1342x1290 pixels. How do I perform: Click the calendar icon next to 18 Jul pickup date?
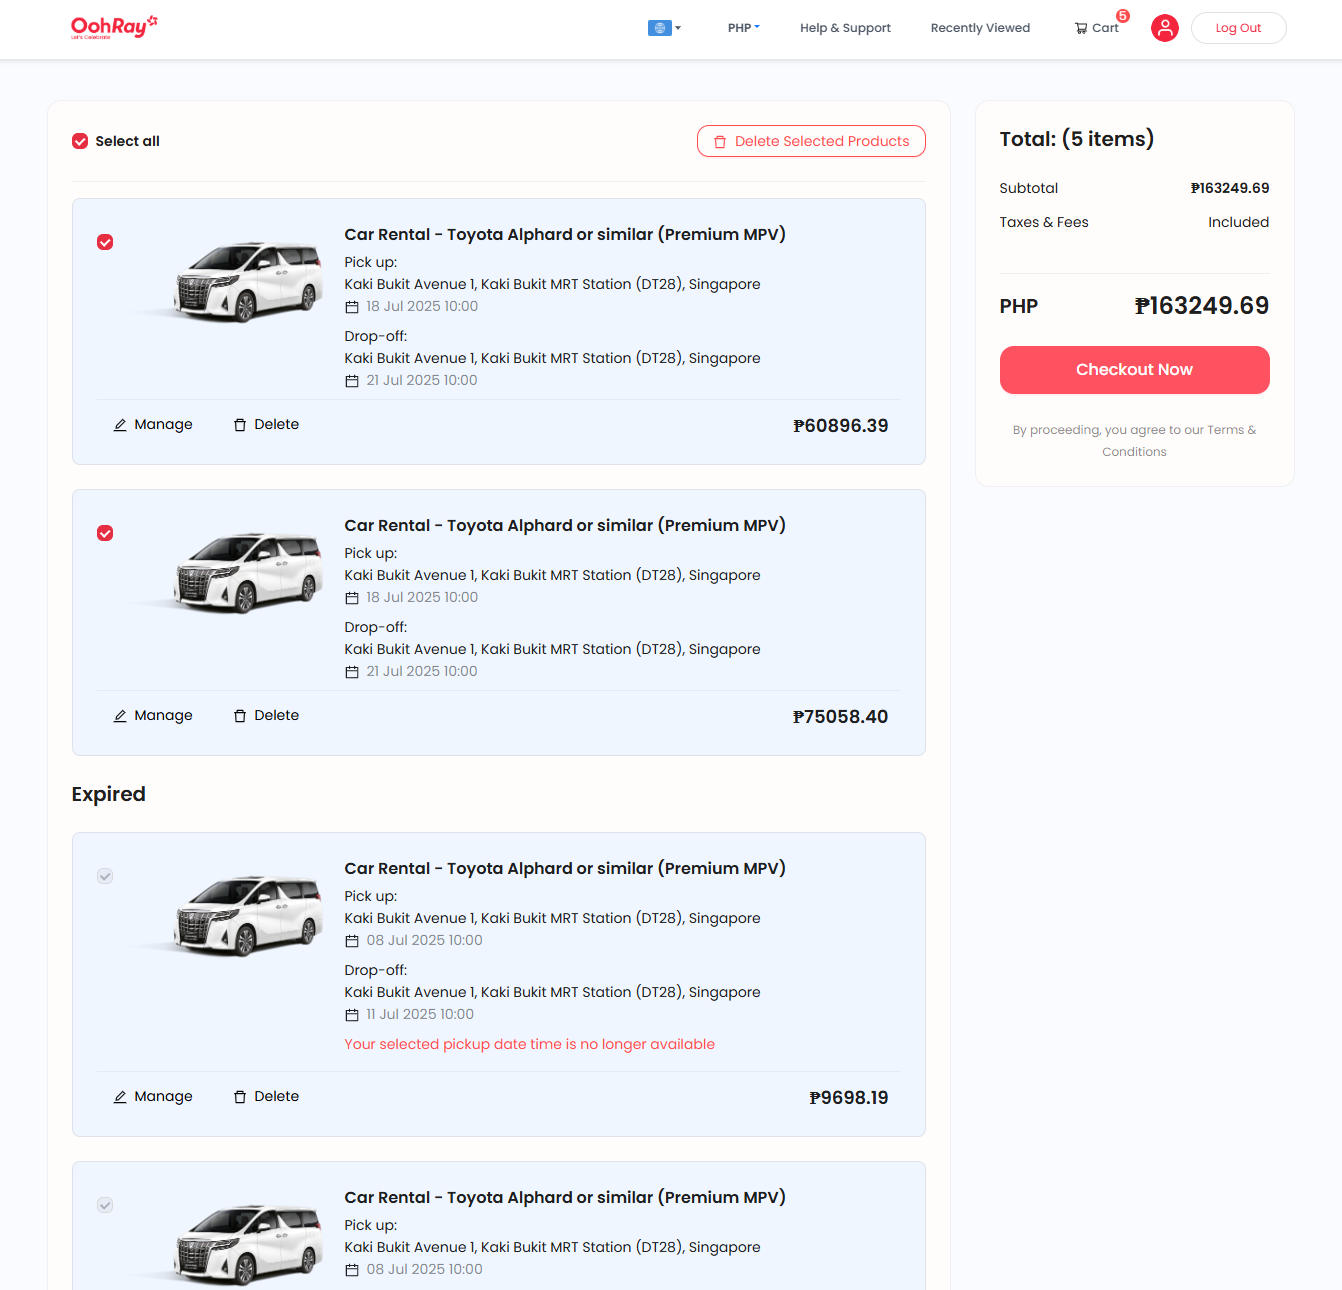[x=352, y=306]
